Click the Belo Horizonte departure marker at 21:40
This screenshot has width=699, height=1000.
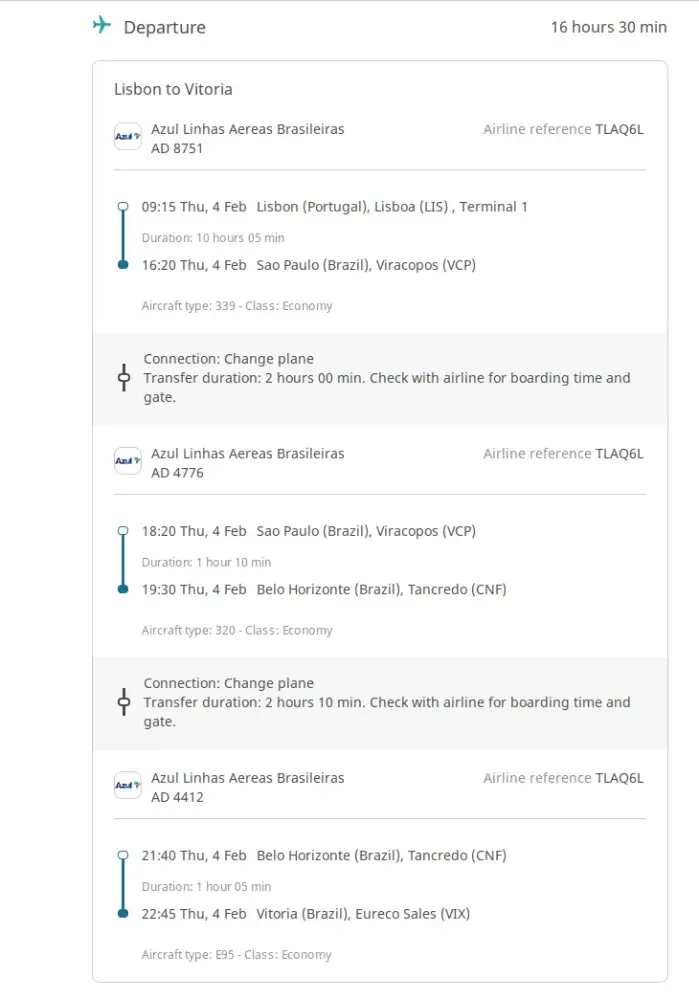pos(123,855)
